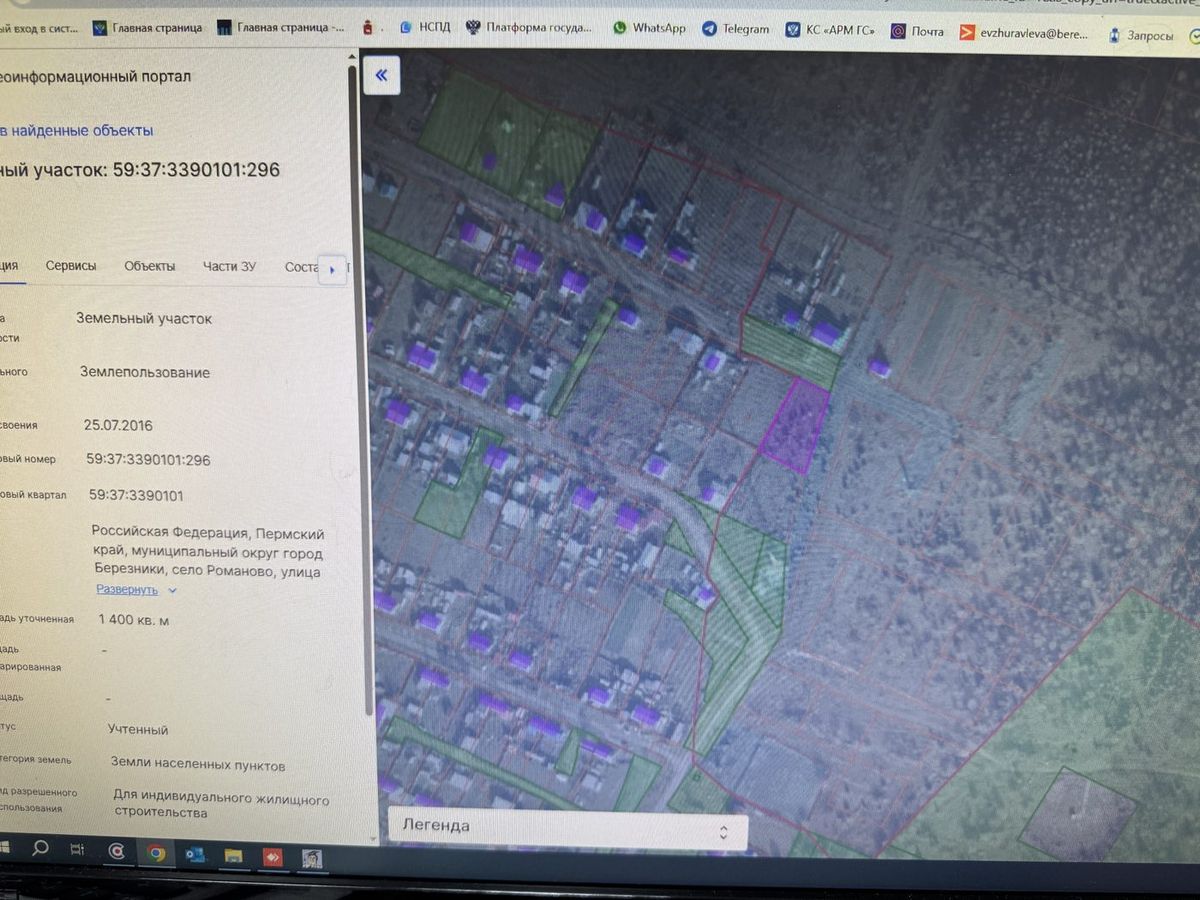The width and height of the screenshot is (1200, 900).
Task: Open the WhatsApp bookmark
Action: [649, 28]
